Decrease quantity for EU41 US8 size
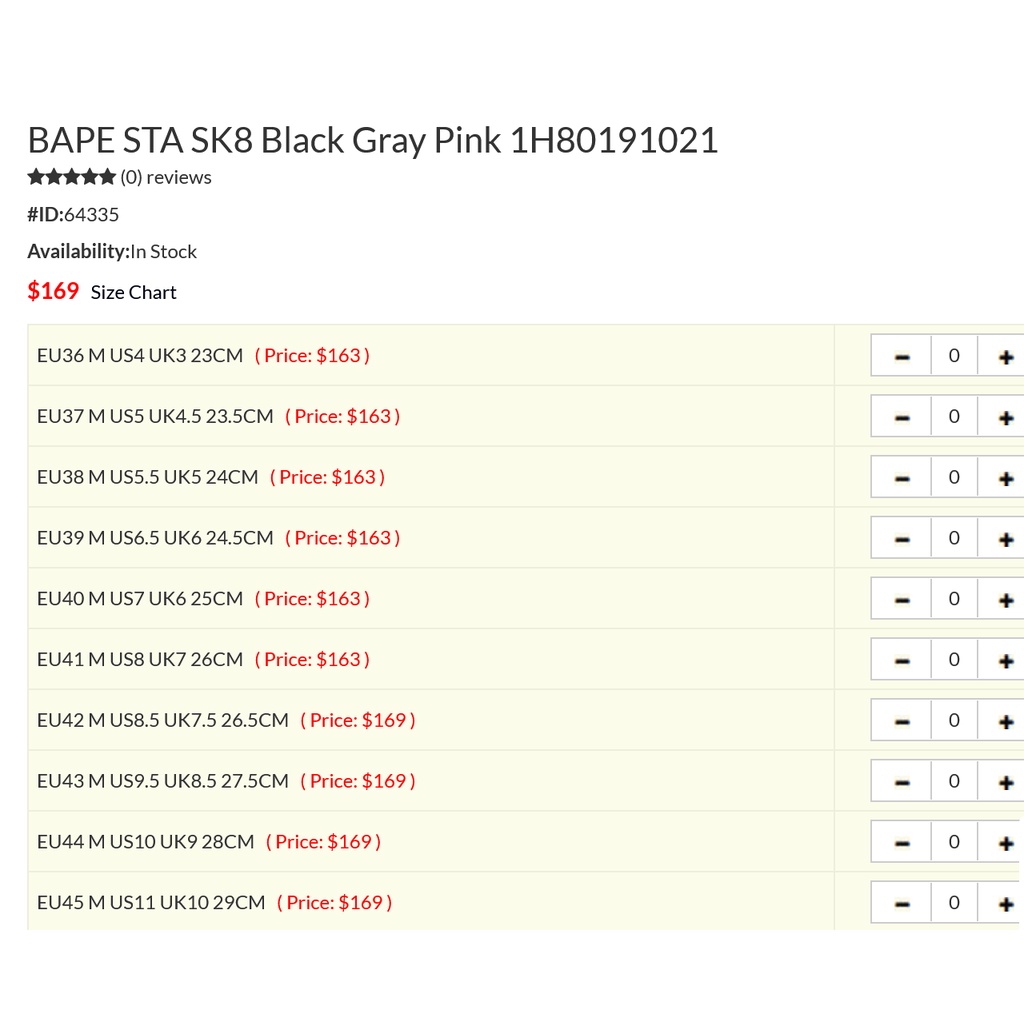The width and height of the screenshot is (1024, 1024). tap(902, 660)
